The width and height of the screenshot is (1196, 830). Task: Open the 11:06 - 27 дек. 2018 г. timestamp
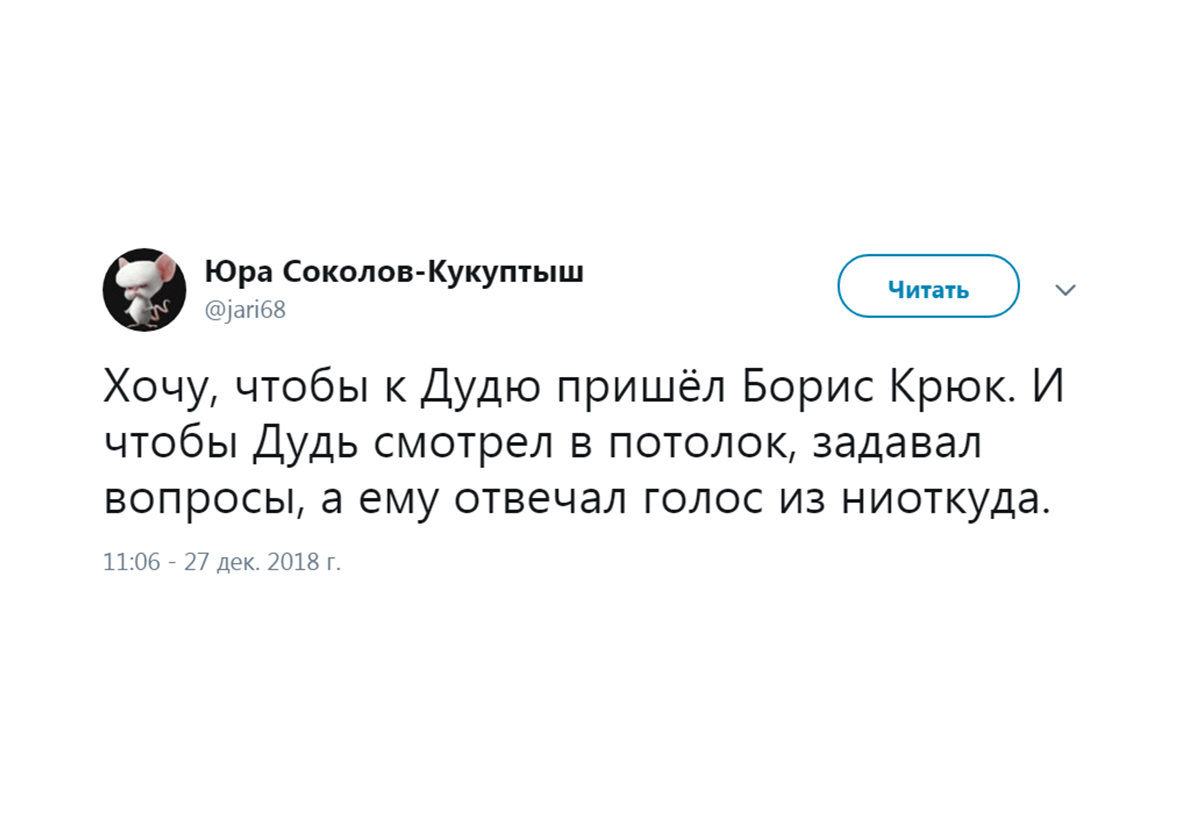pyautogui.click(x=222, y=562)
